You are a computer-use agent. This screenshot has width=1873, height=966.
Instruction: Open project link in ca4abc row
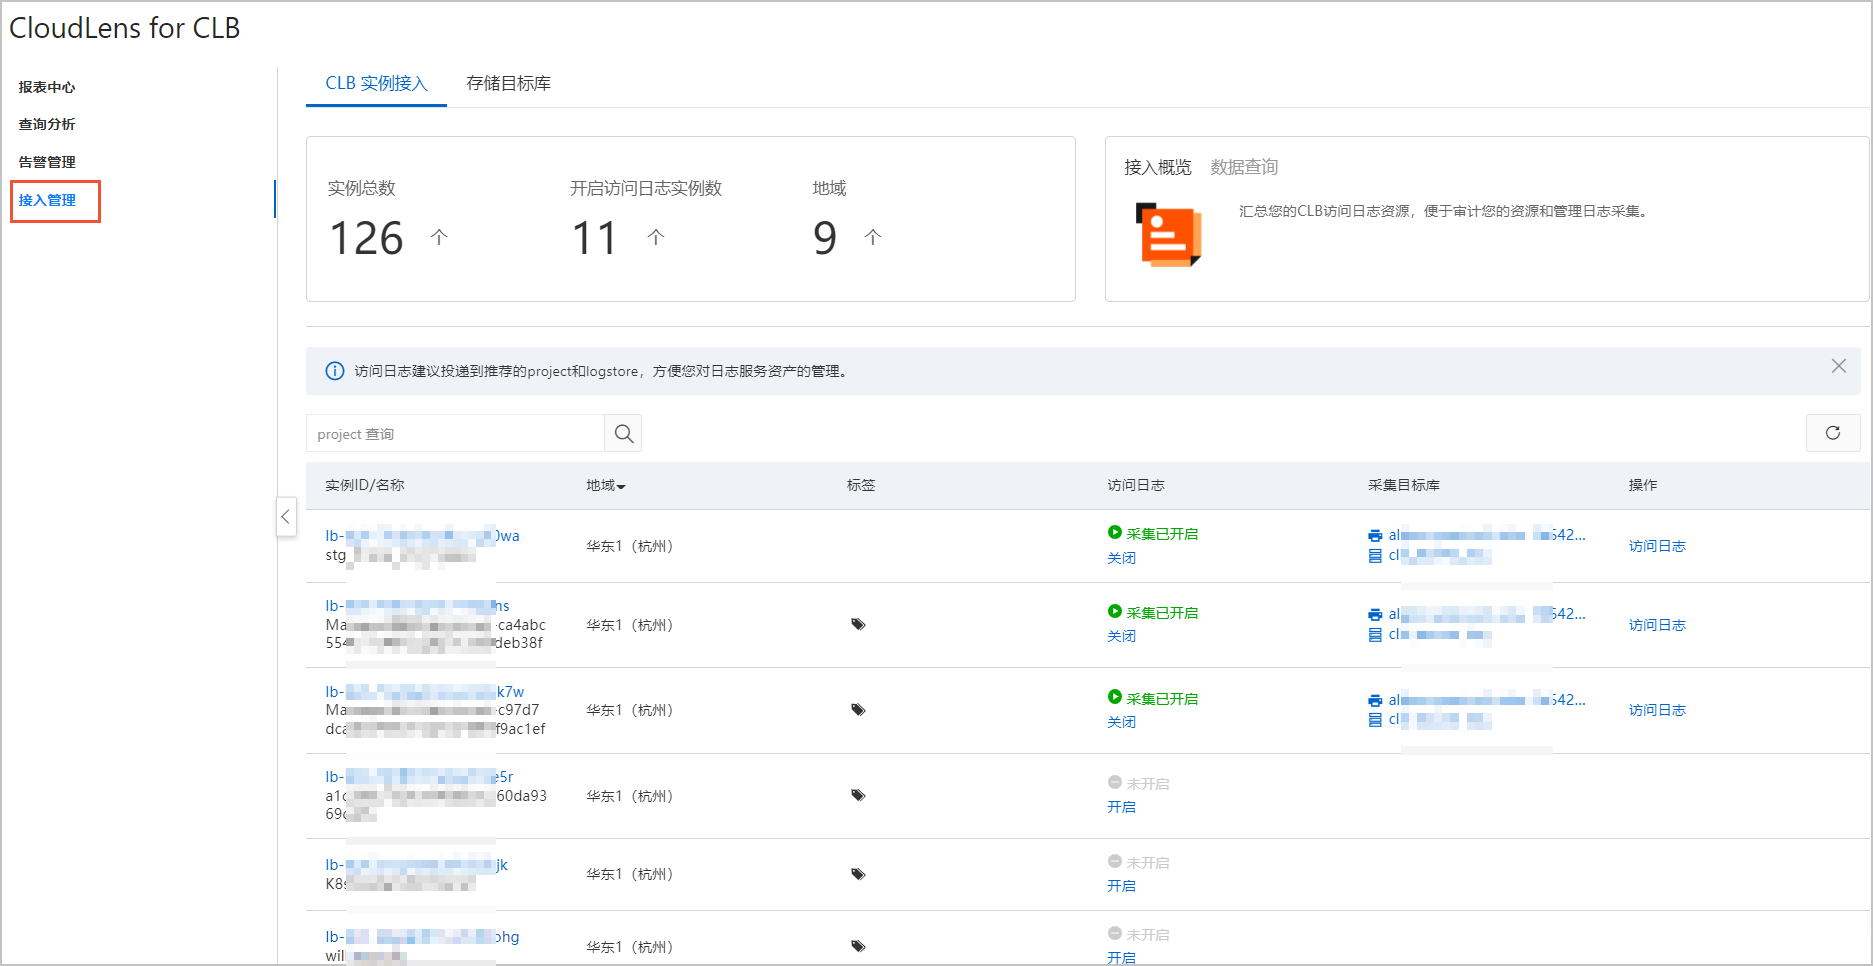[x=1487, y=614]
